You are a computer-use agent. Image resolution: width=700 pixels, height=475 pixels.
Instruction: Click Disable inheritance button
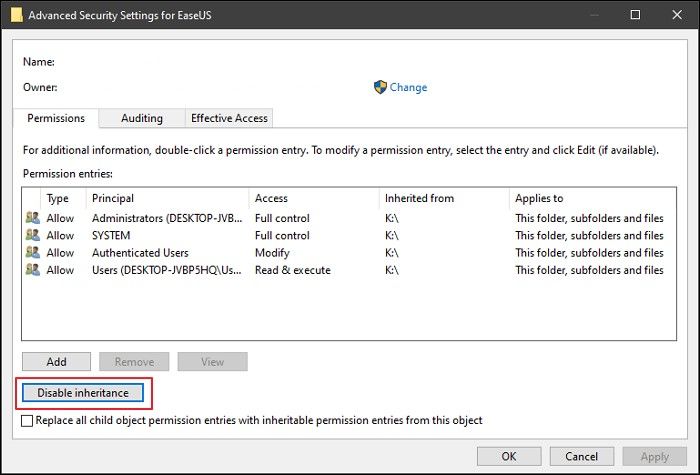click(83, 393)
